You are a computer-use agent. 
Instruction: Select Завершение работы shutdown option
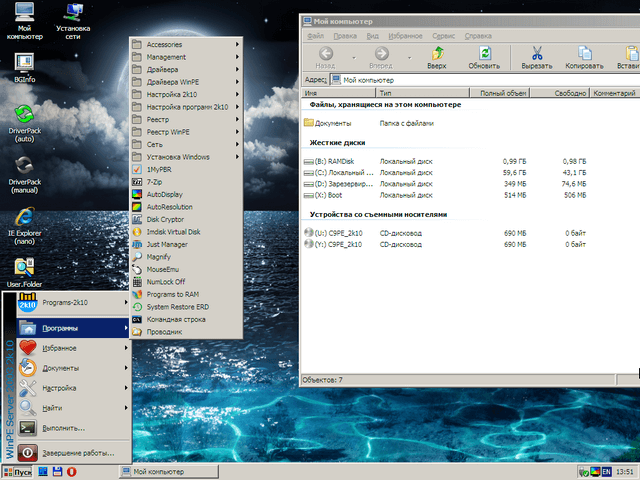click(x=78, y=452)
